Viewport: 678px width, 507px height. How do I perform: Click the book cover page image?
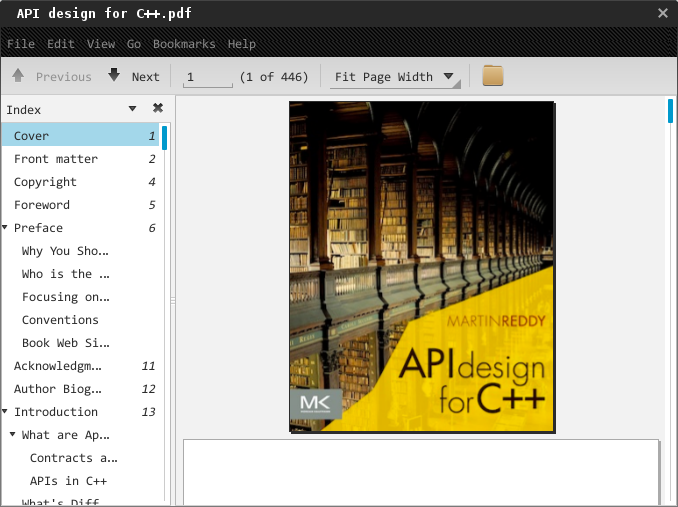tap(421, 266)
